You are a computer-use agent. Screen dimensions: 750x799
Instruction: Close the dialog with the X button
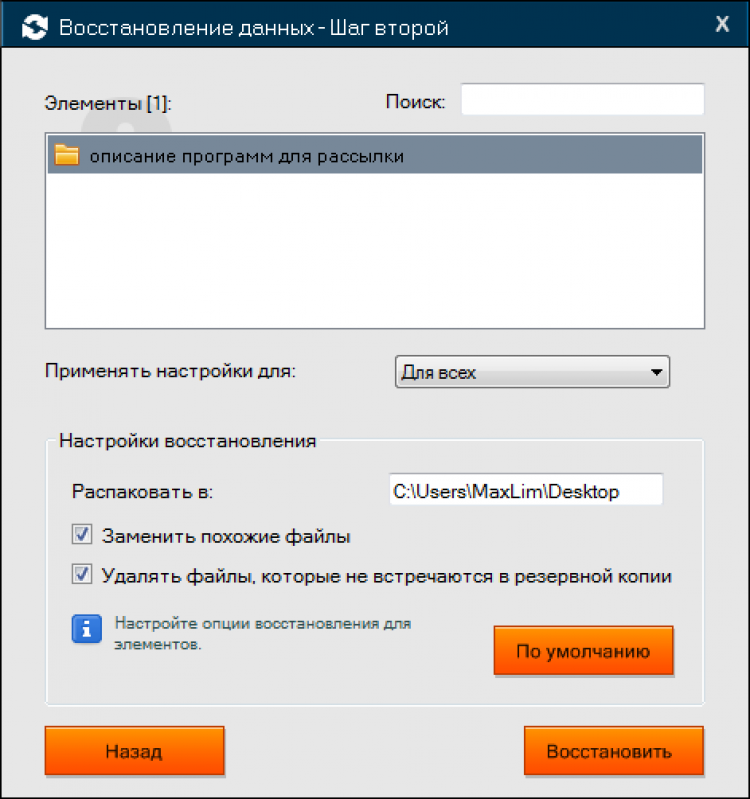(x=722, y=26)
